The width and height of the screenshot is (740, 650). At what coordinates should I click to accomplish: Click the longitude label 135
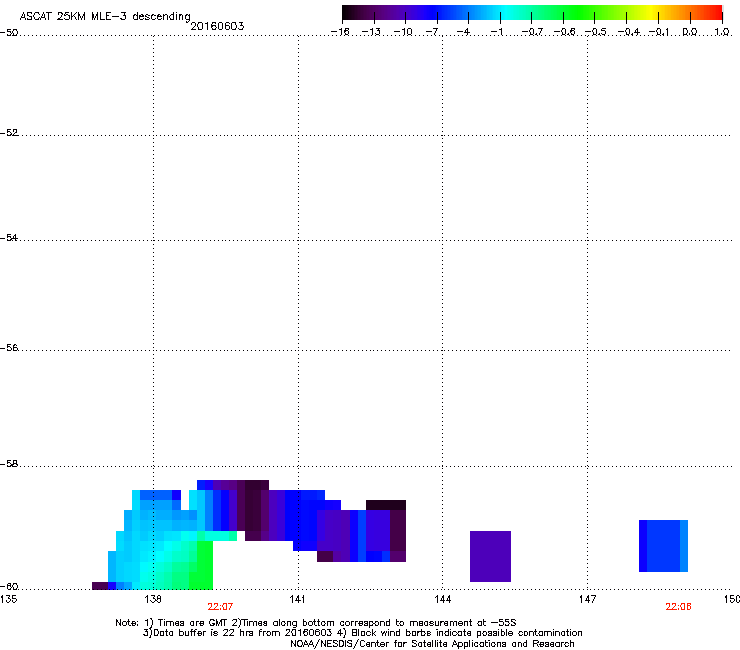tap(8, 599)
